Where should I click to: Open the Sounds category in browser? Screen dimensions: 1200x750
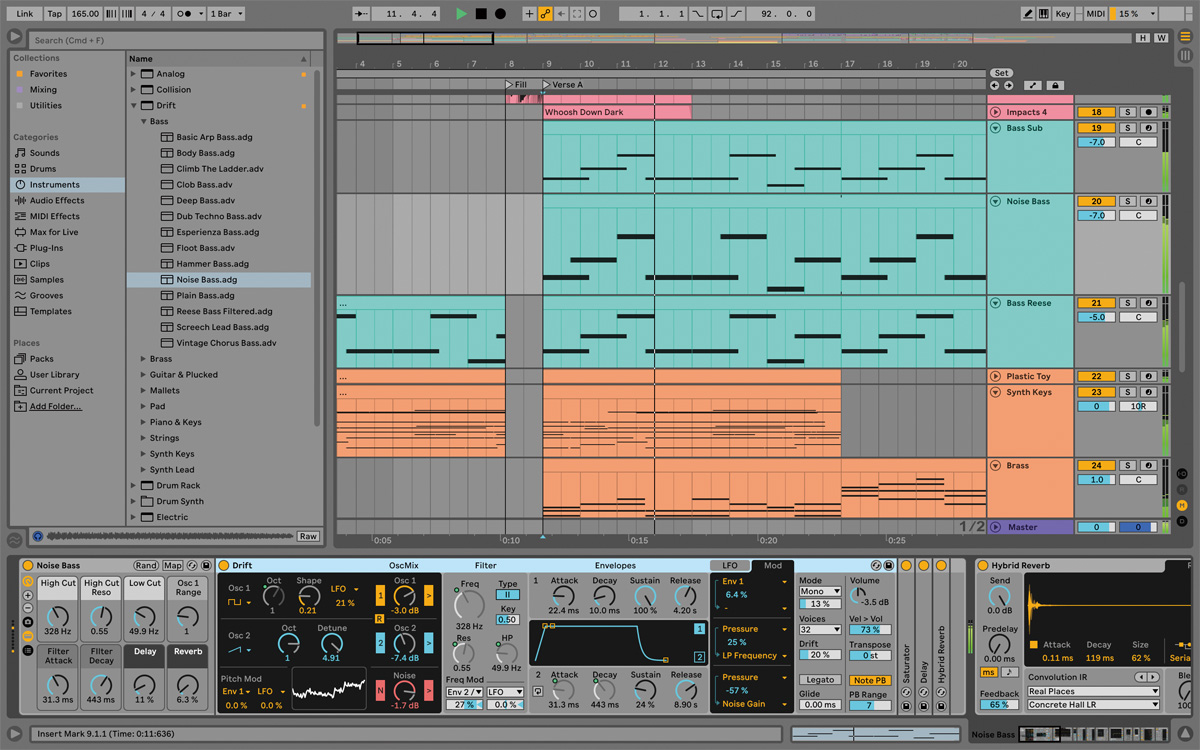tap(44, 153)
